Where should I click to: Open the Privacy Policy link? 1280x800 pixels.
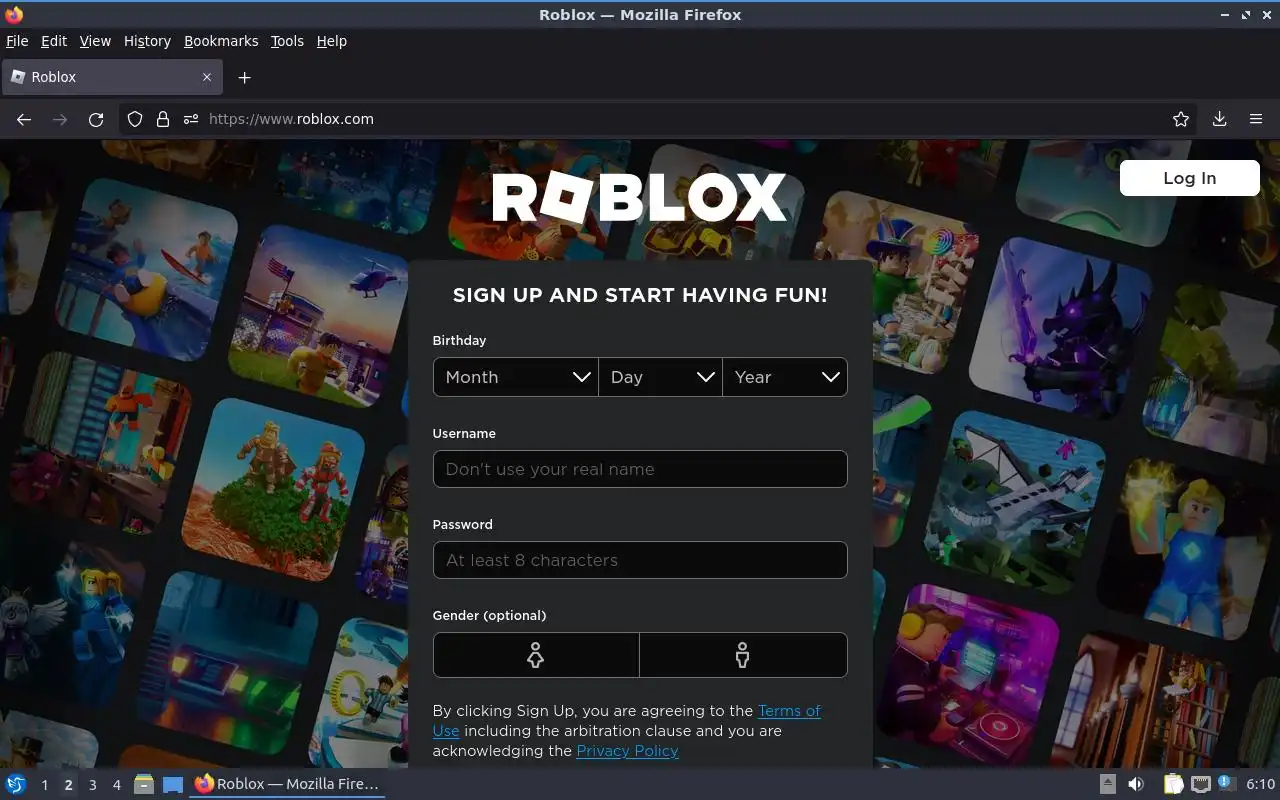(627, 751)
